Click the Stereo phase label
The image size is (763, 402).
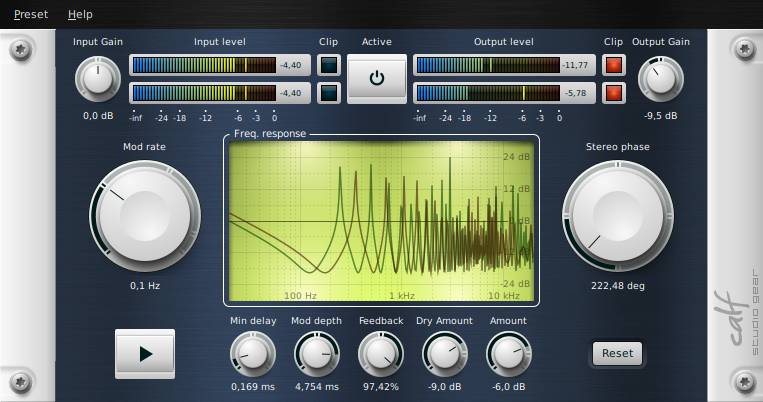click(618, 146)
